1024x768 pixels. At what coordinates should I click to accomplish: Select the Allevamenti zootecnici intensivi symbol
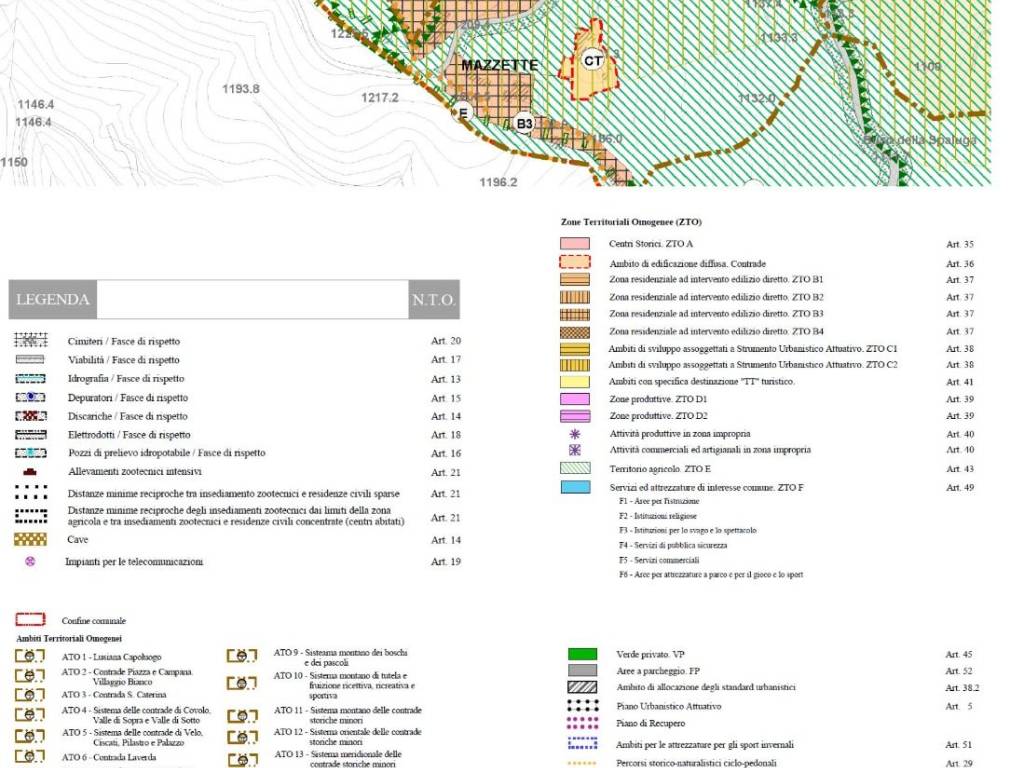pyautogui.click(x=30, y=472)
